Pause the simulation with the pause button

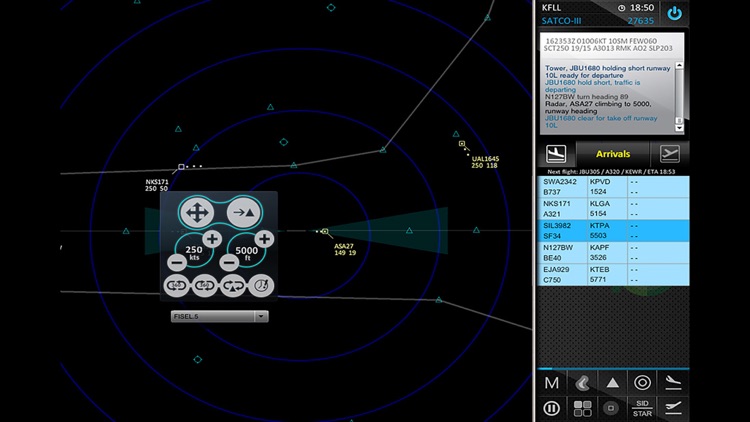551,409
